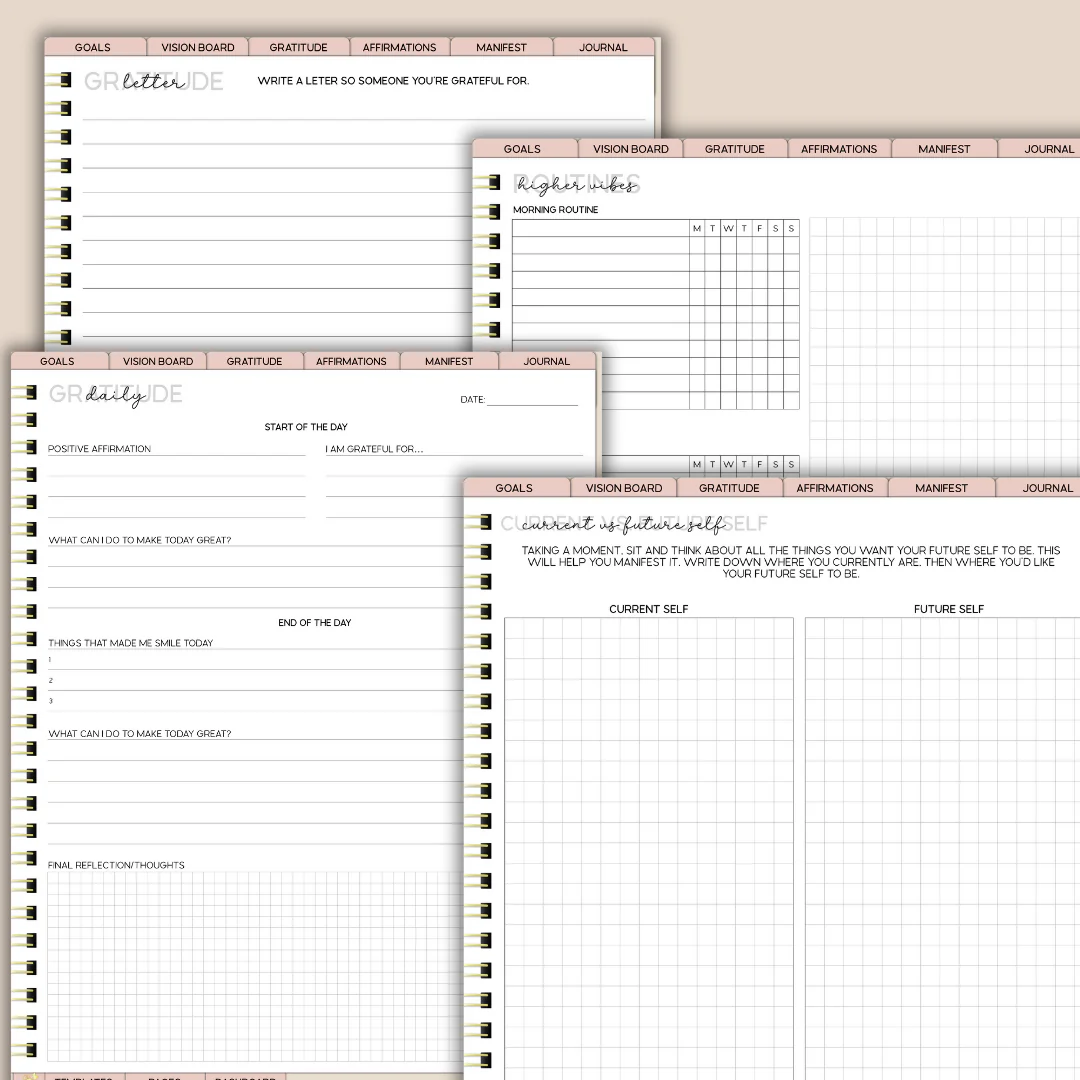The image size is (1080, 1080).
Task: Click line number 1 under Things That Made Me Smile
Action: tap(255, 660)
